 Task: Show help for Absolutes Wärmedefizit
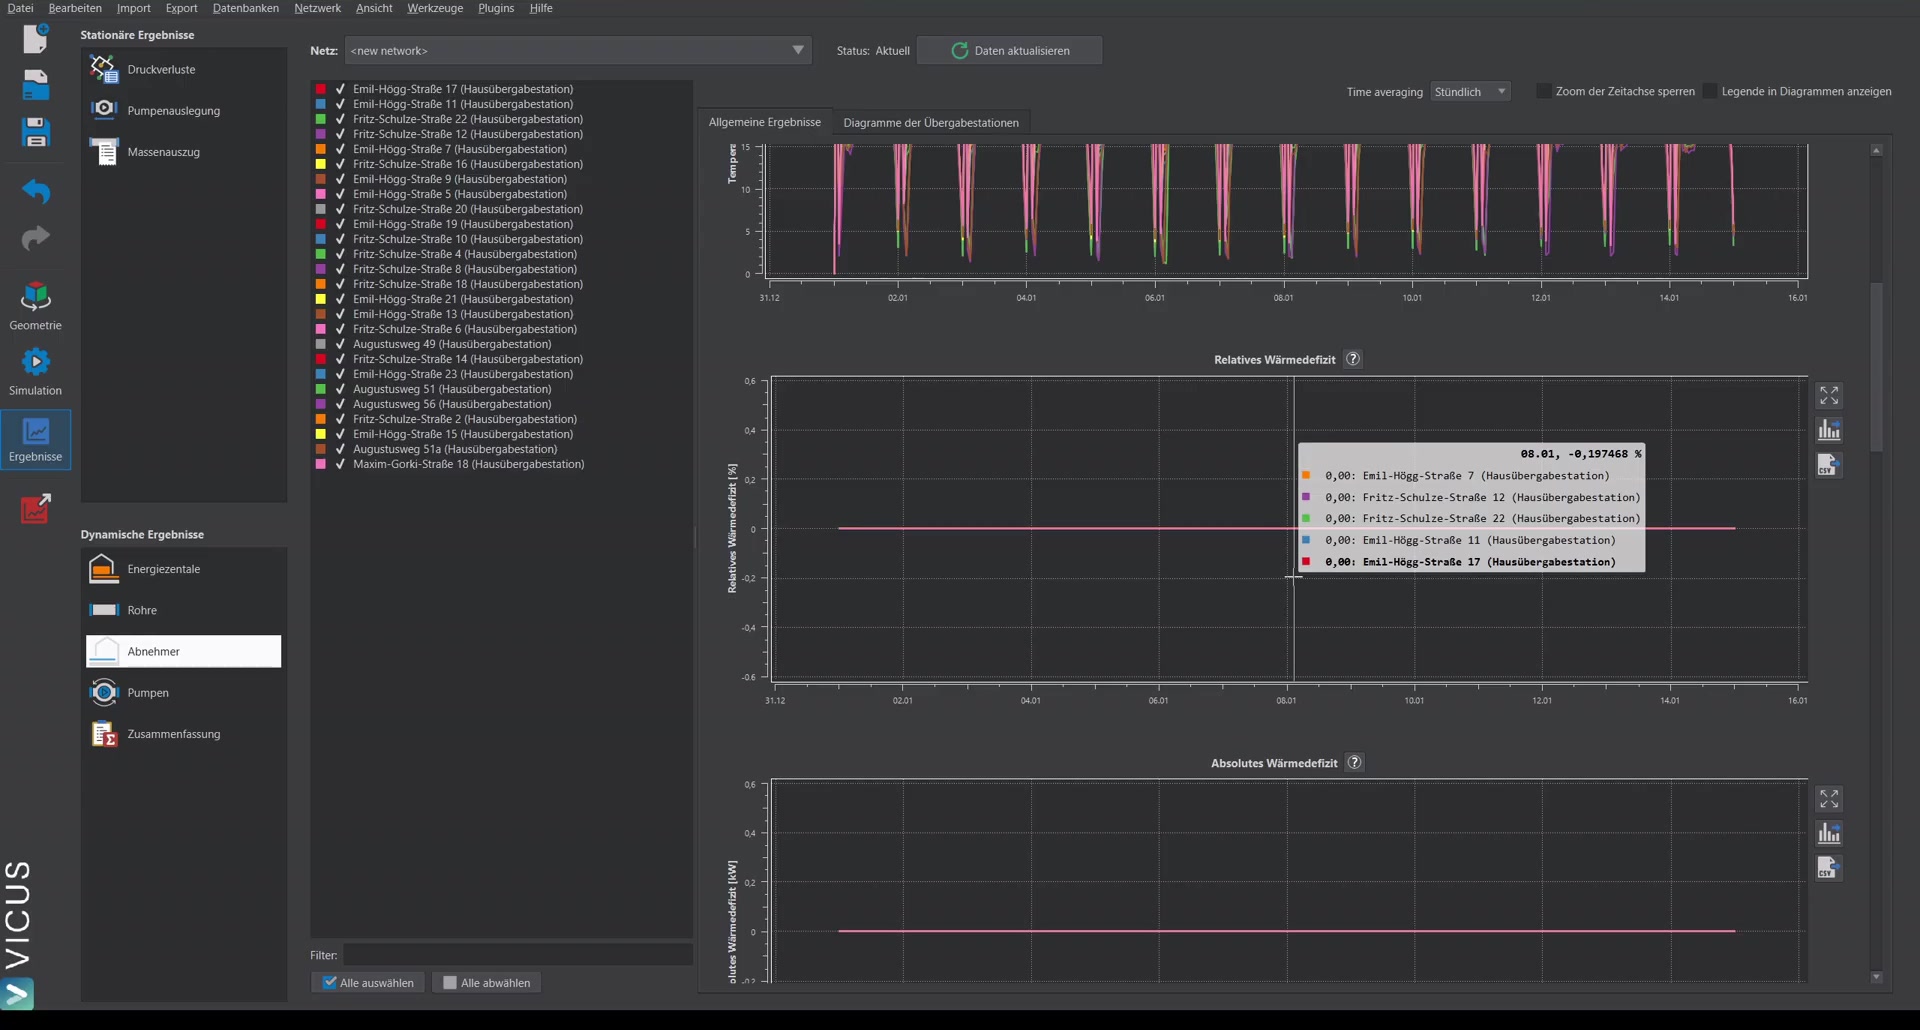(1355, 762)
